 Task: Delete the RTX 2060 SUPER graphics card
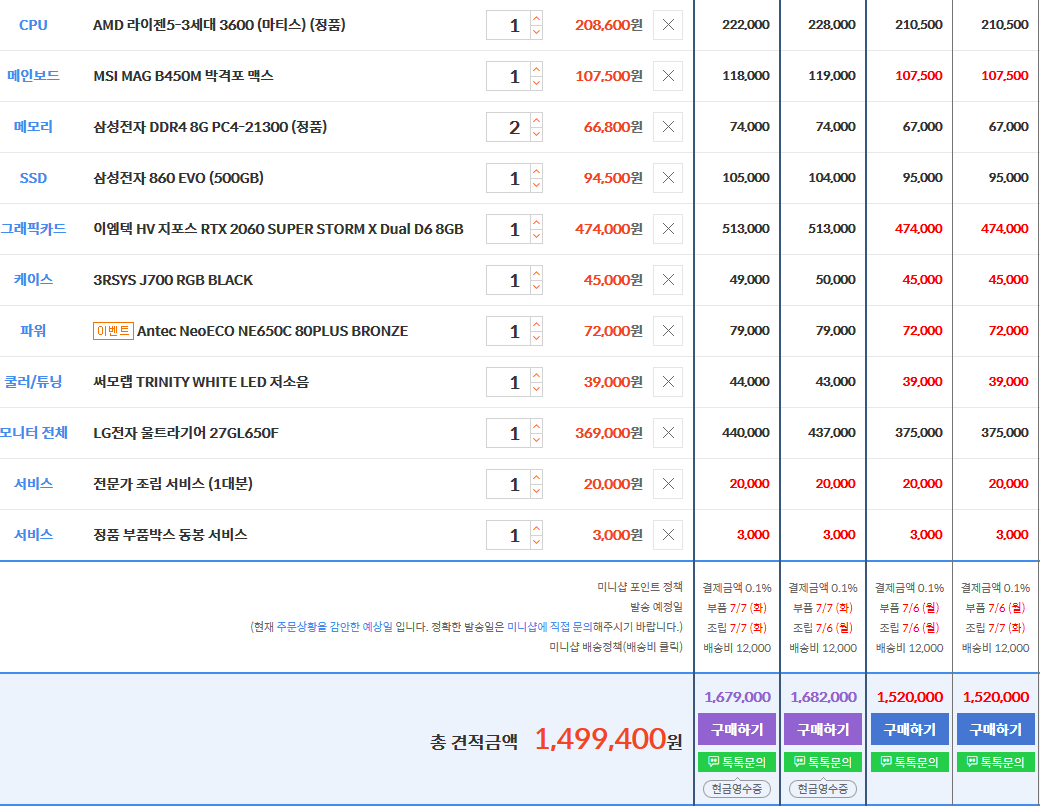point(668,229)
